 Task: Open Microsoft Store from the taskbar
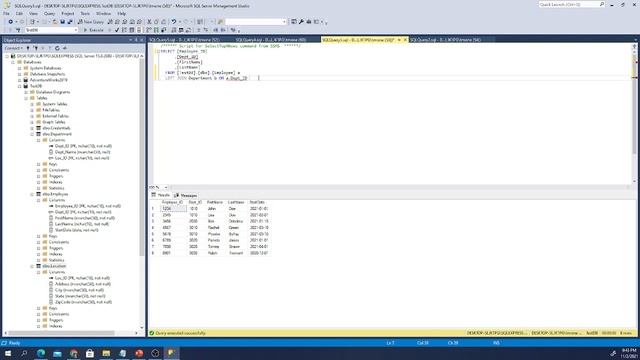pos(90,353)
